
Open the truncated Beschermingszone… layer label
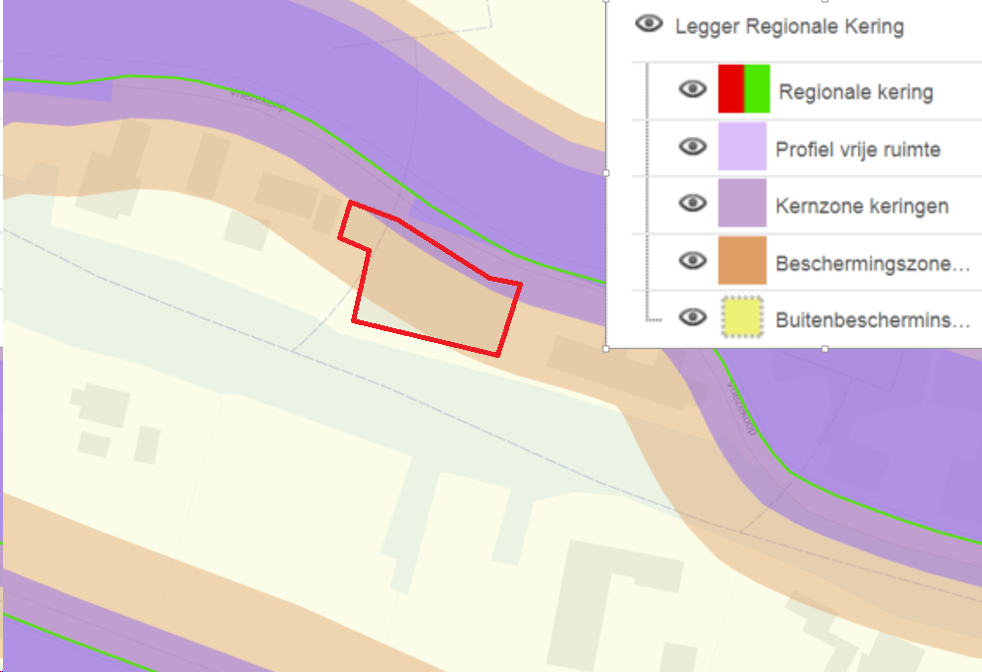(x=872, y=265)
